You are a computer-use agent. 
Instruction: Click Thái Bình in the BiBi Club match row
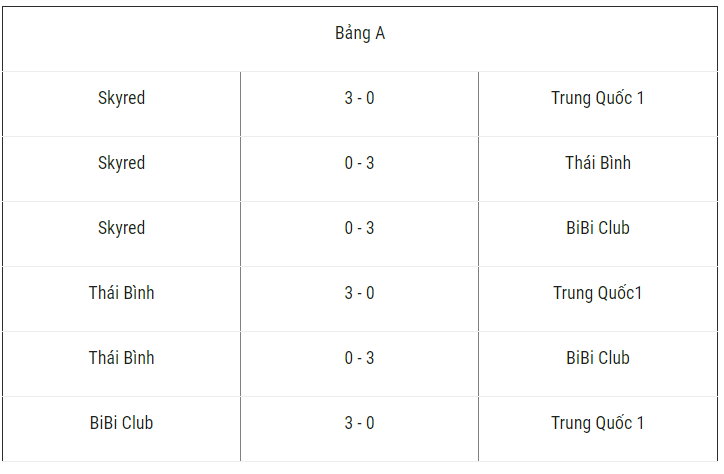coord(121,358)
